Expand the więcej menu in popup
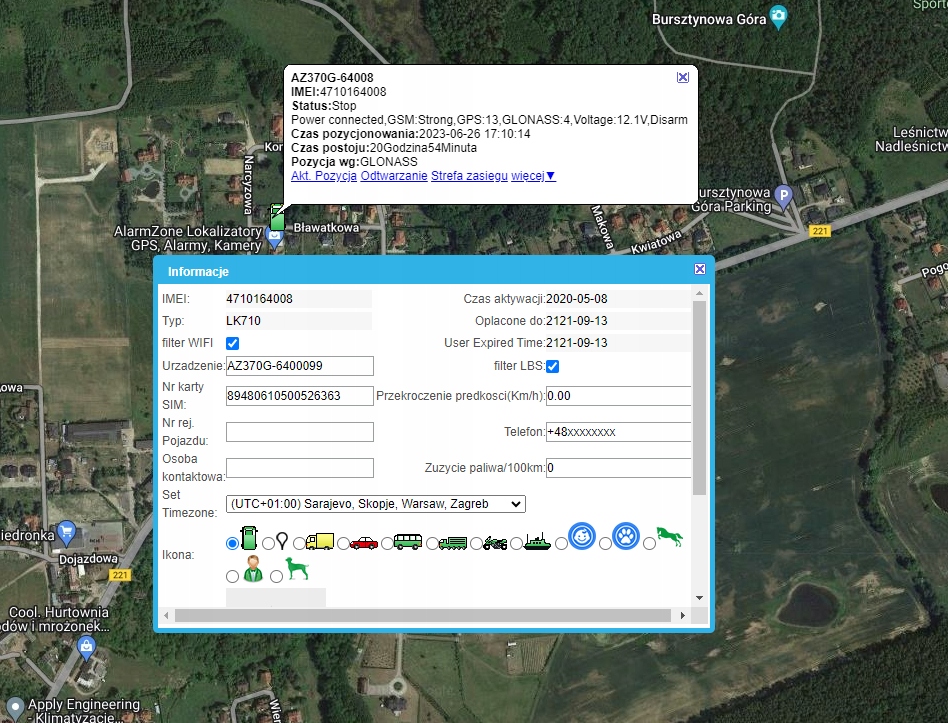This screenshot has width=948, height=723. (x=533, y=176)
